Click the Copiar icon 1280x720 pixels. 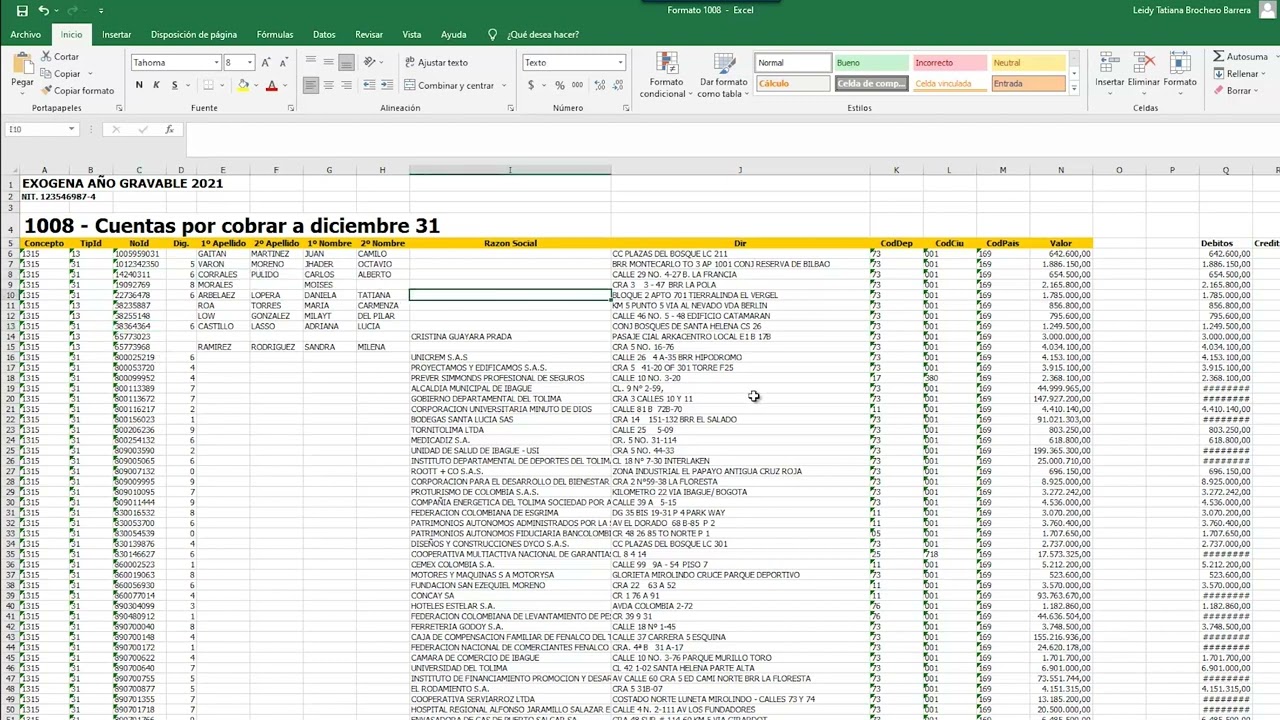[x=46, y=73]
